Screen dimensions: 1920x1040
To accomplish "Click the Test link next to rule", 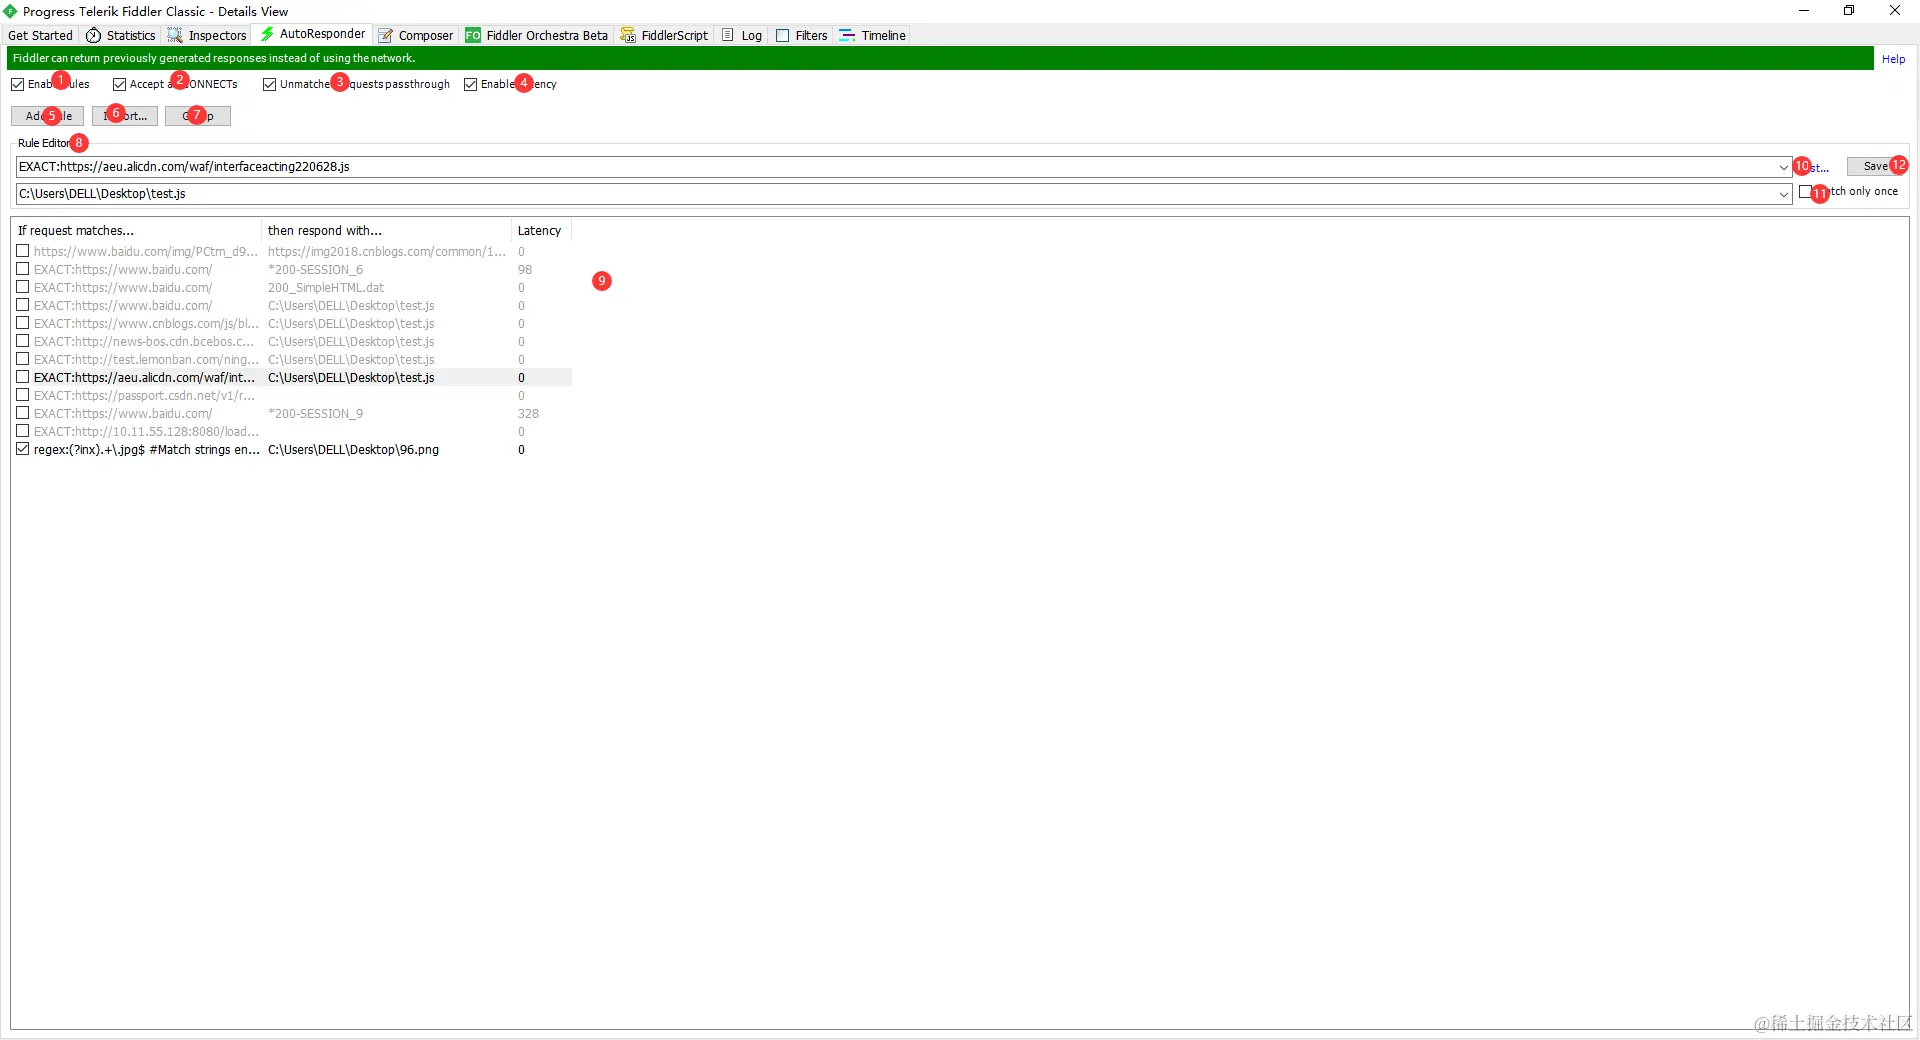I will pyautogui.click(x=1815, y=168).
